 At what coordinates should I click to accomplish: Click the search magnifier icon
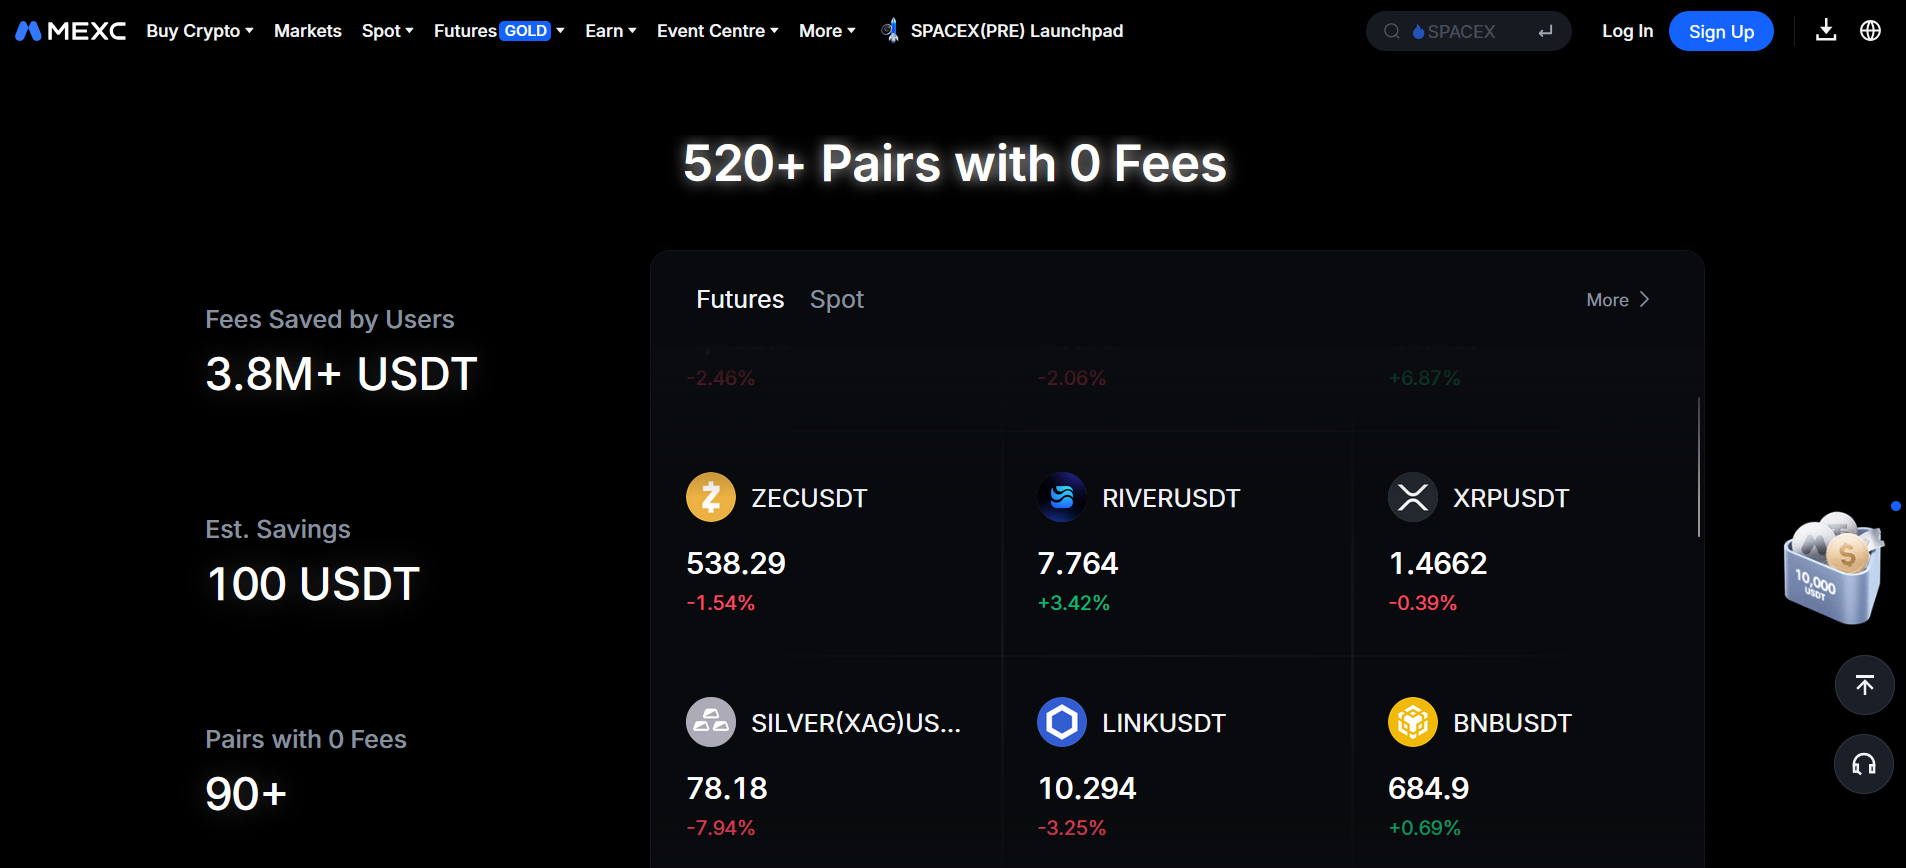(x=1391, y=31)
